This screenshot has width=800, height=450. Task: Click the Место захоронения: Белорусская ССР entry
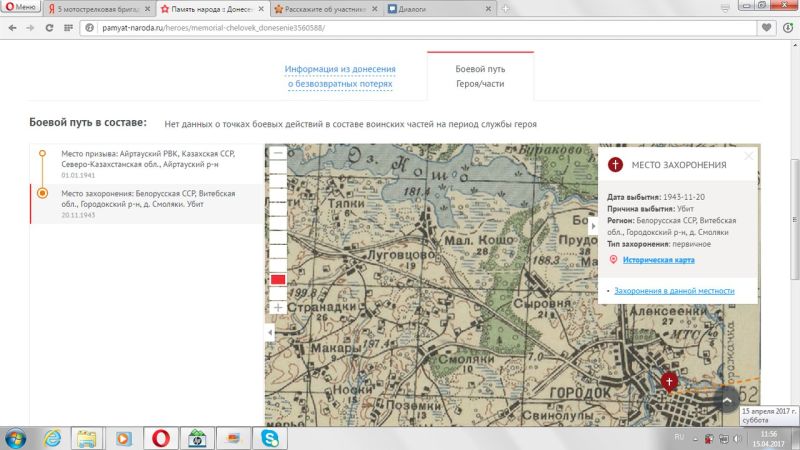pyautogui.click(x=148, y=204)
